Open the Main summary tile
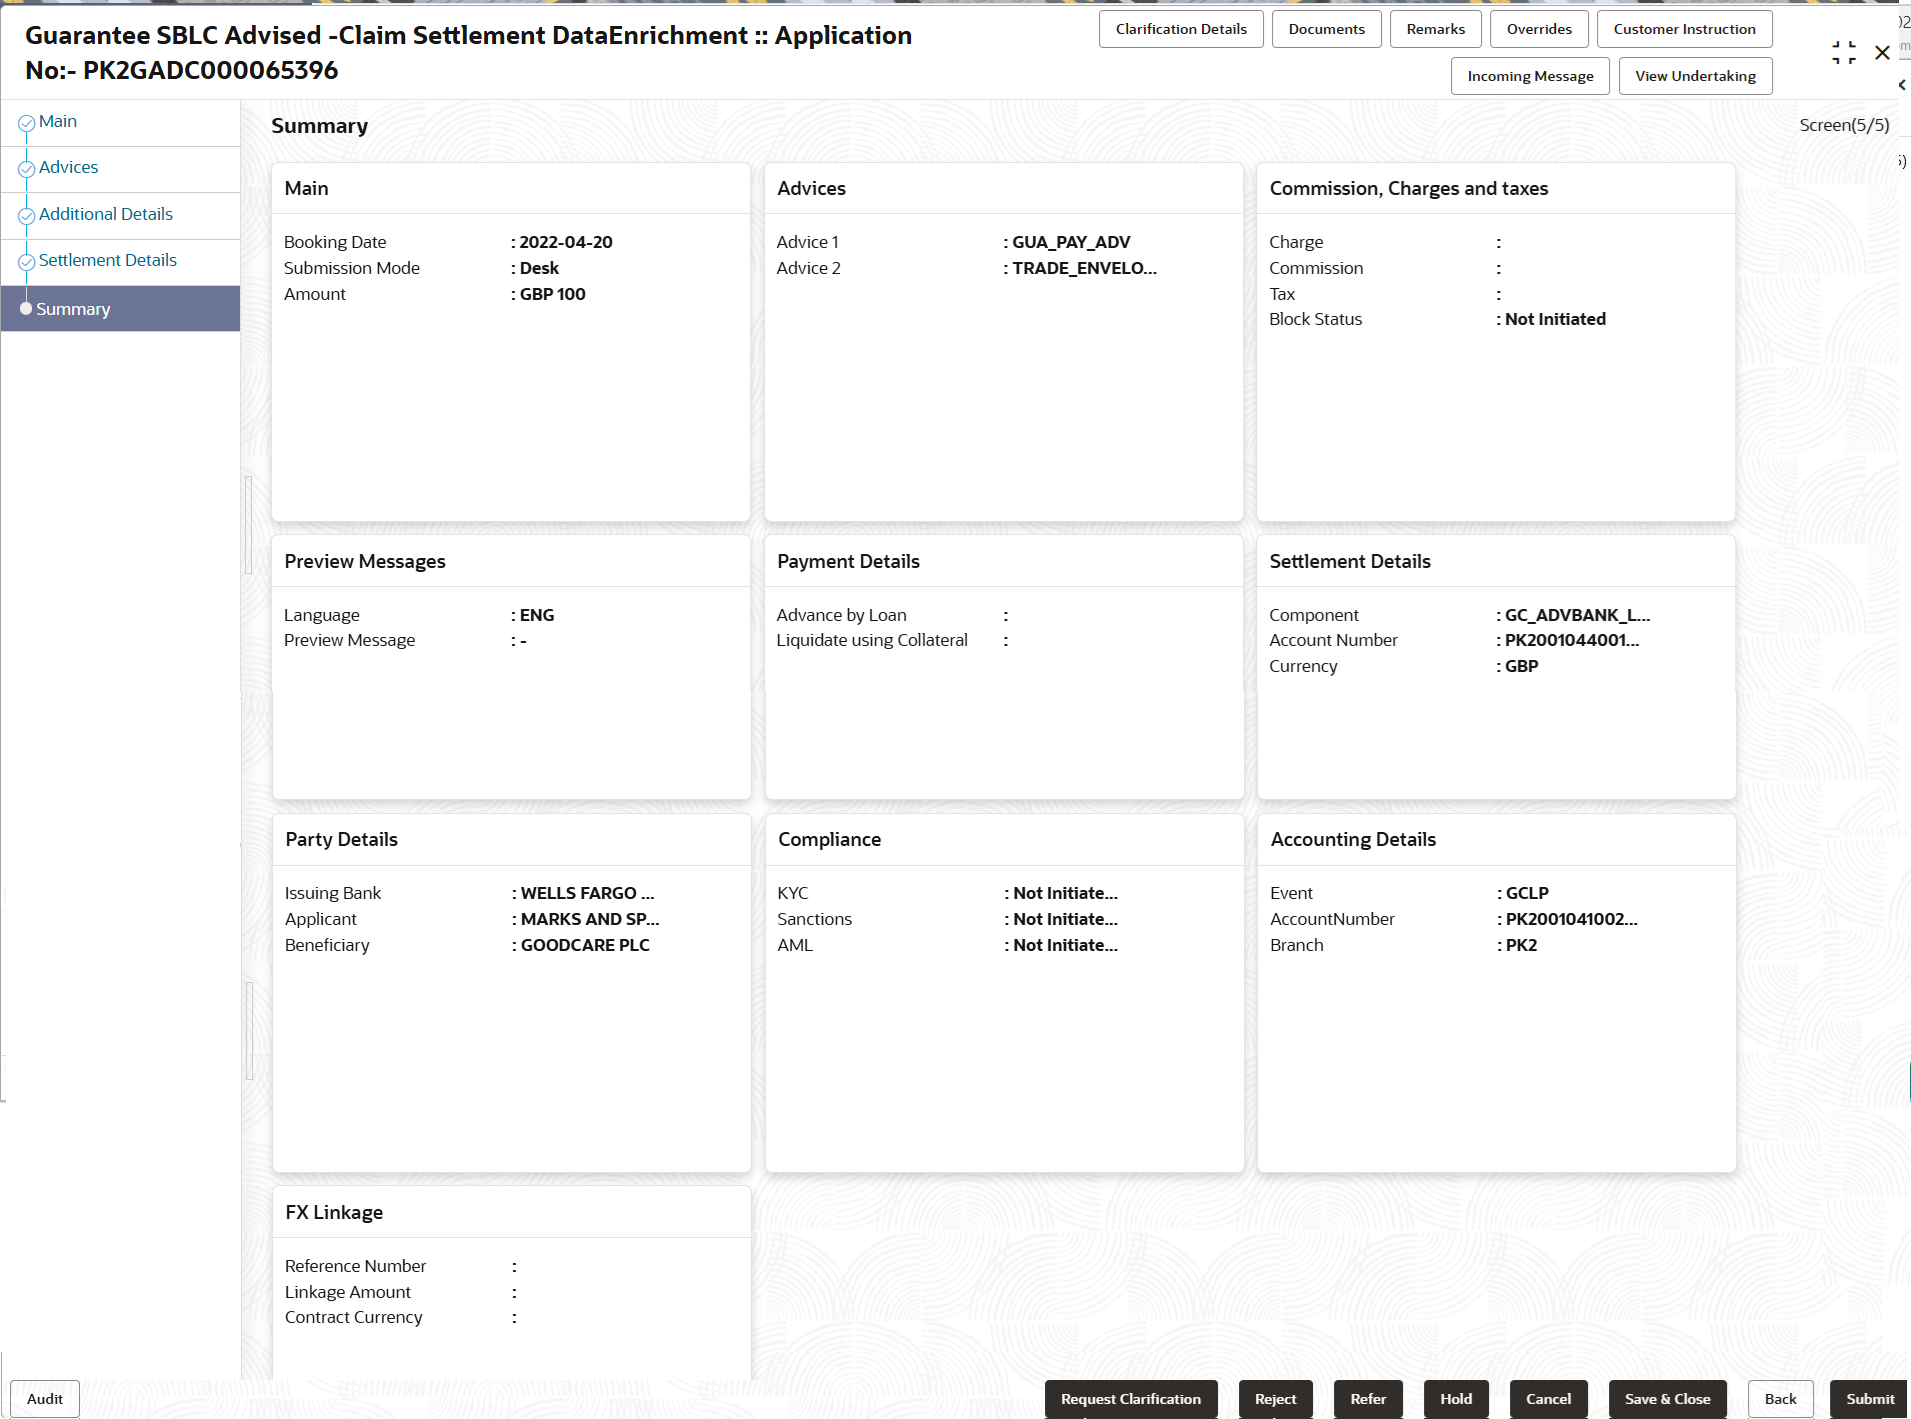Viewport: 1911px width, 1419px height. [x=511, y=342]
